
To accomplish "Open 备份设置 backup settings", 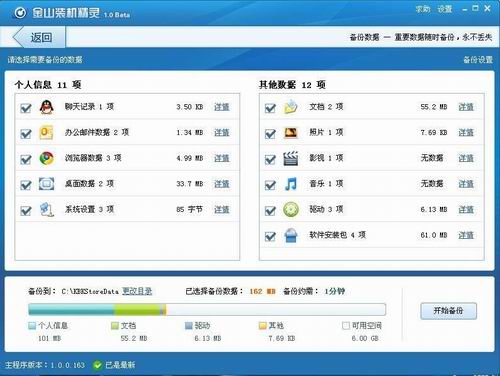I will coord(478,60).
